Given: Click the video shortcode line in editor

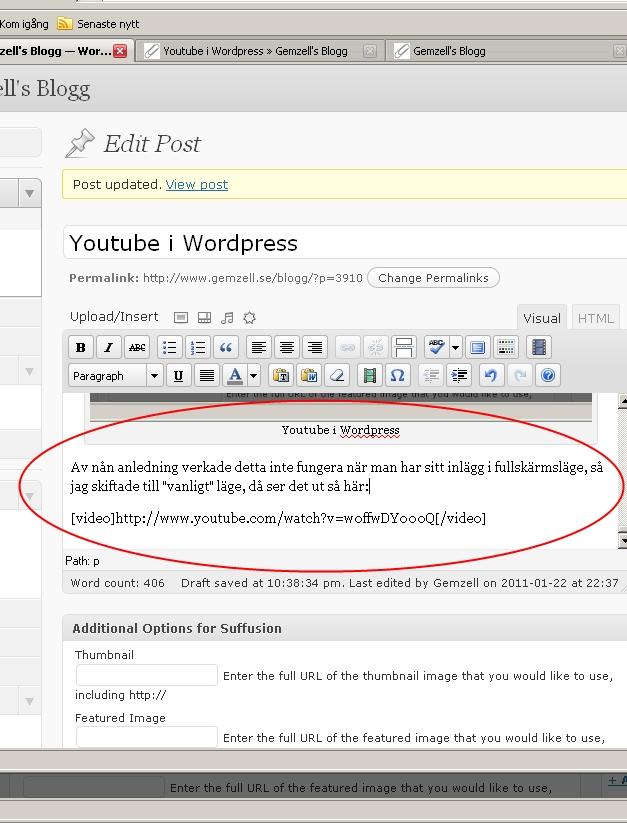Looking at the screenshot, I should [x=278, y=518].
